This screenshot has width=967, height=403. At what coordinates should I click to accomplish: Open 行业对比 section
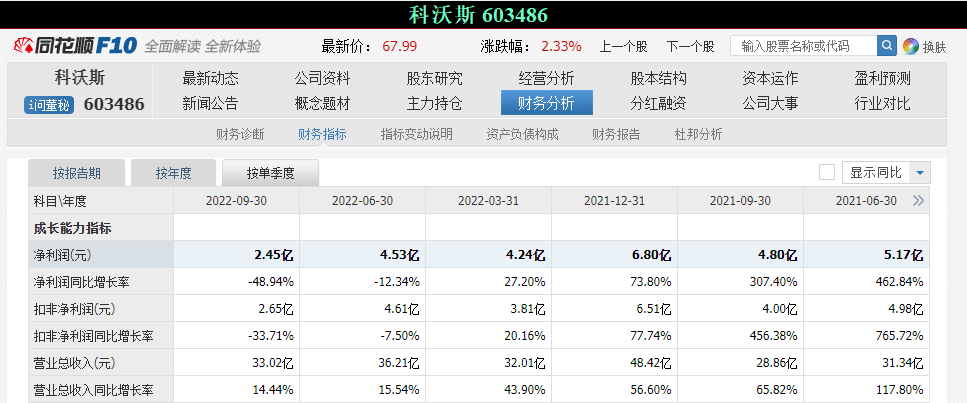(882, 103)
